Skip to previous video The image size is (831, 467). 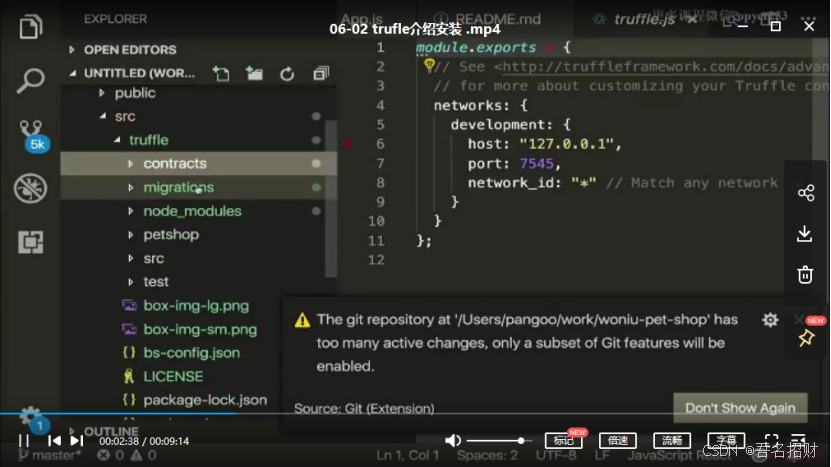tap(54, 440)
